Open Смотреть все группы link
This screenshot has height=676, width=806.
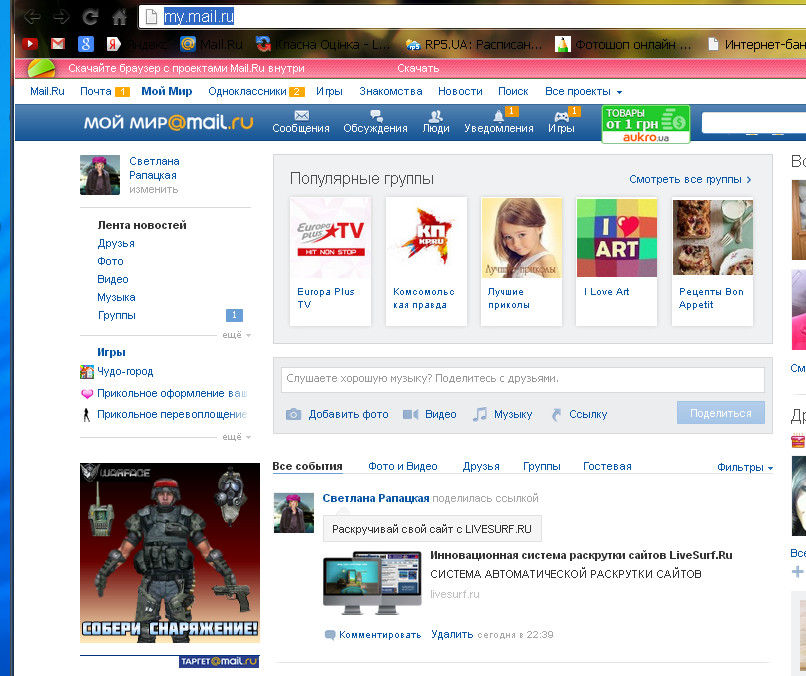click(690, 179)
